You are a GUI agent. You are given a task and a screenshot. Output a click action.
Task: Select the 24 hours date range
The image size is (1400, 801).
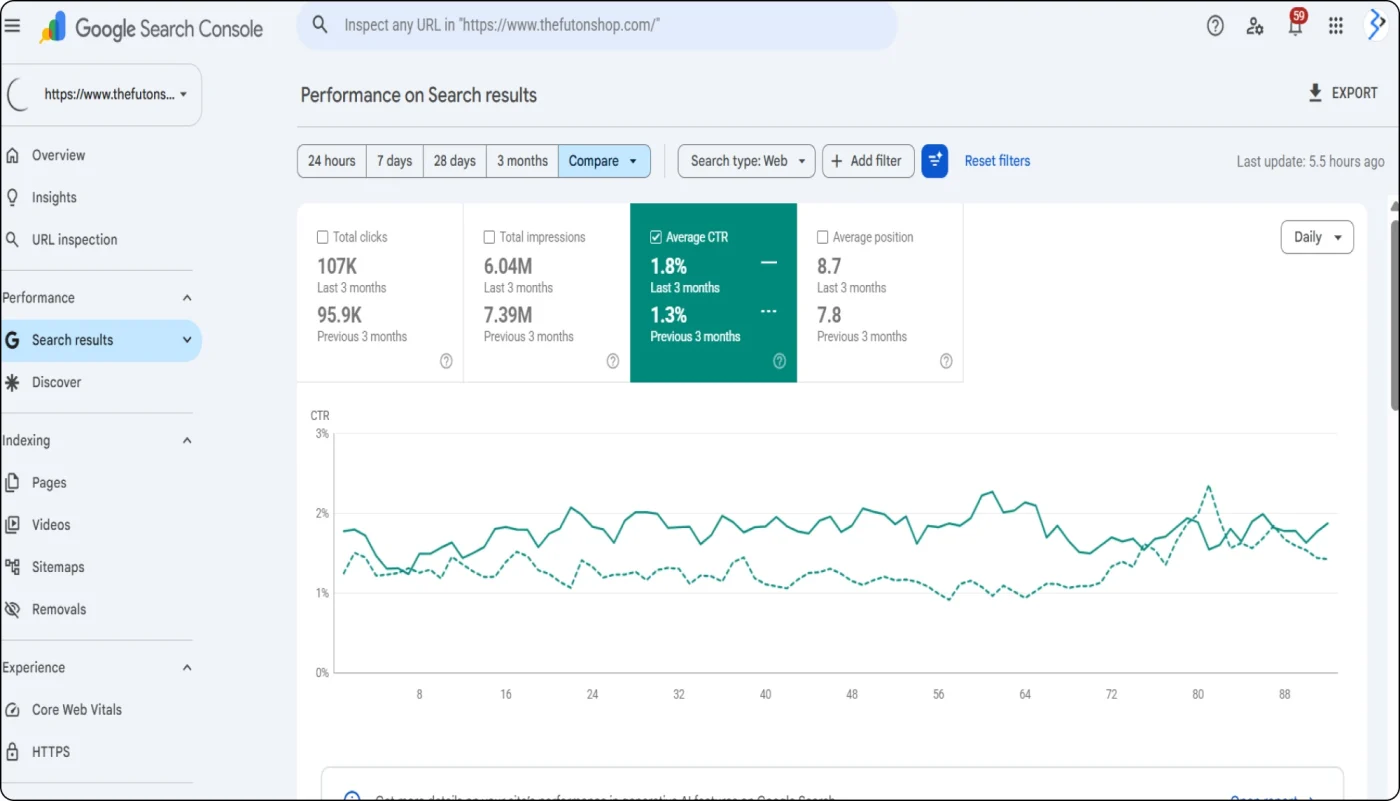pos(332,161)
